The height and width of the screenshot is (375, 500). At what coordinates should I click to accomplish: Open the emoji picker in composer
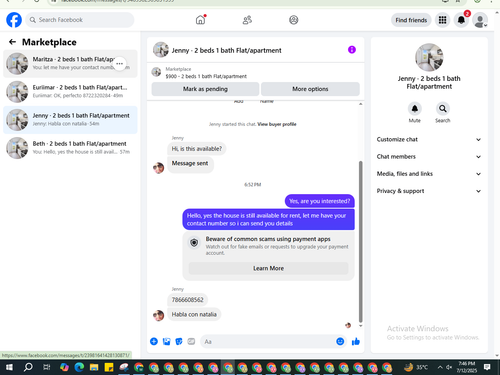tap(340, 342)
